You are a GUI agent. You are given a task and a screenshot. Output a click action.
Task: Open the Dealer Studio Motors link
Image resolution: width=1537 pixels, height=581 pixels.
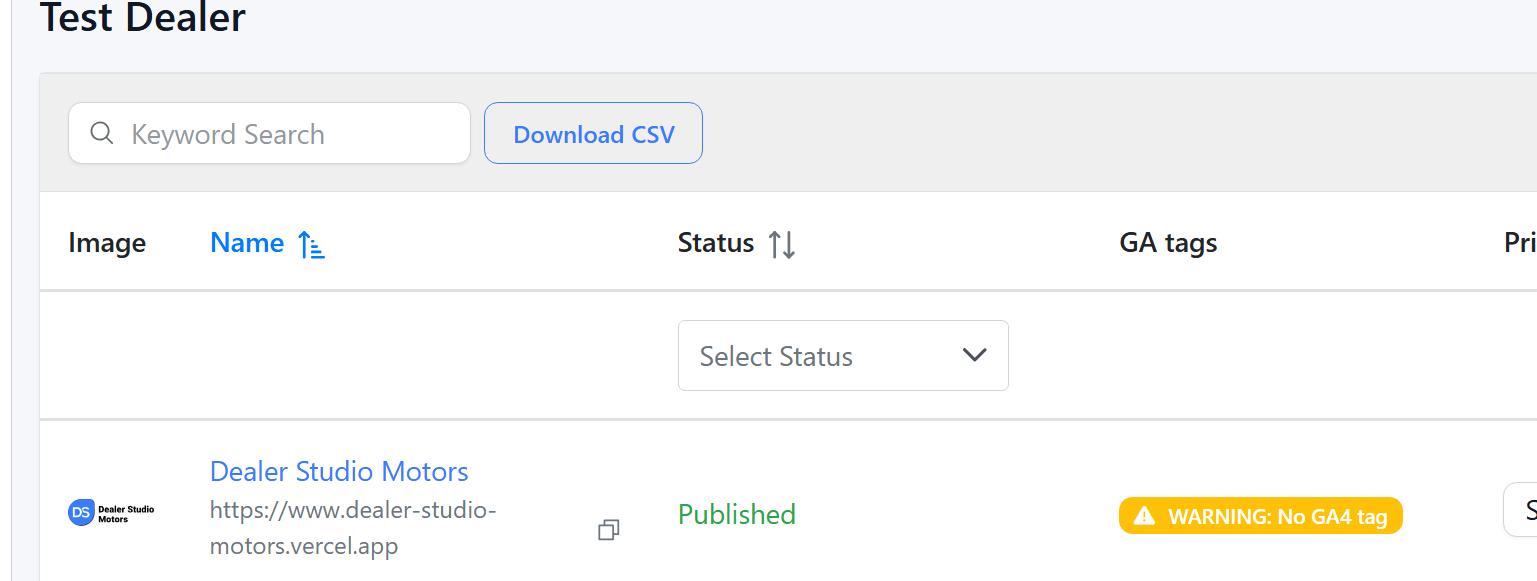[339, 471]
